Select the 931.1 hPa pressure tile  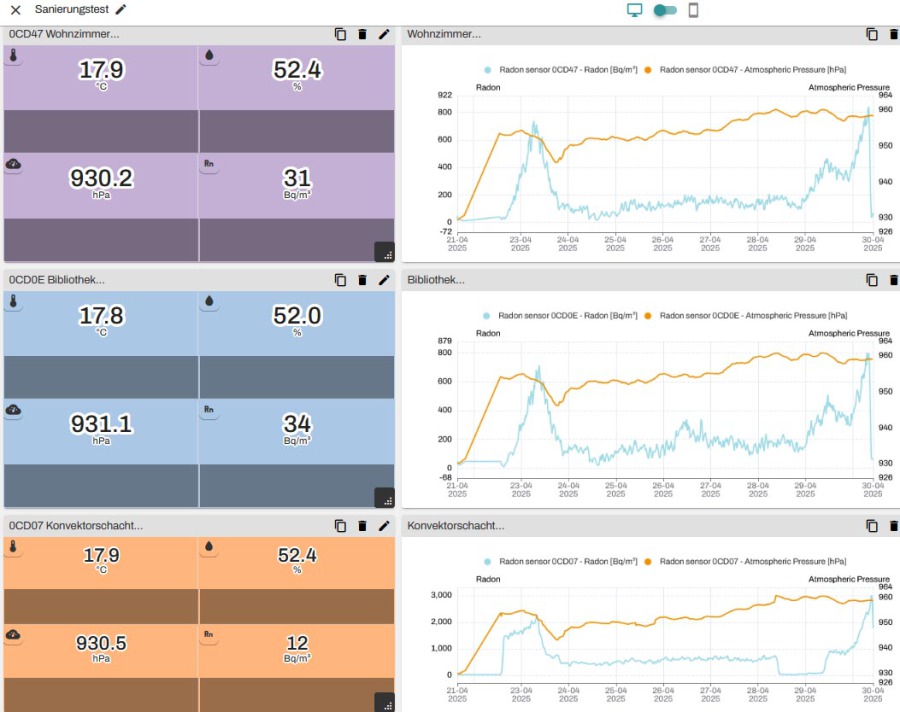pyautogui.click(x=101, y=426)
